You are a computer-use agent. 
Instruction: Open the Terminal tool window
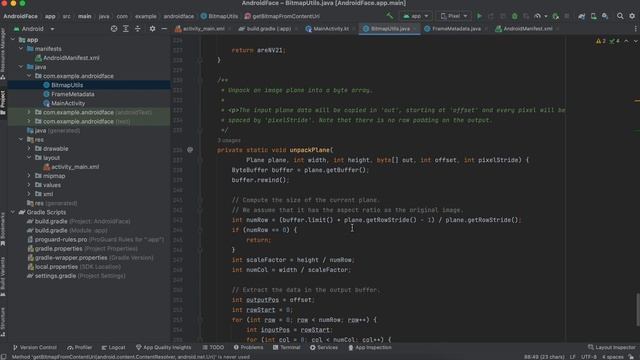click(x=287, y=347)
